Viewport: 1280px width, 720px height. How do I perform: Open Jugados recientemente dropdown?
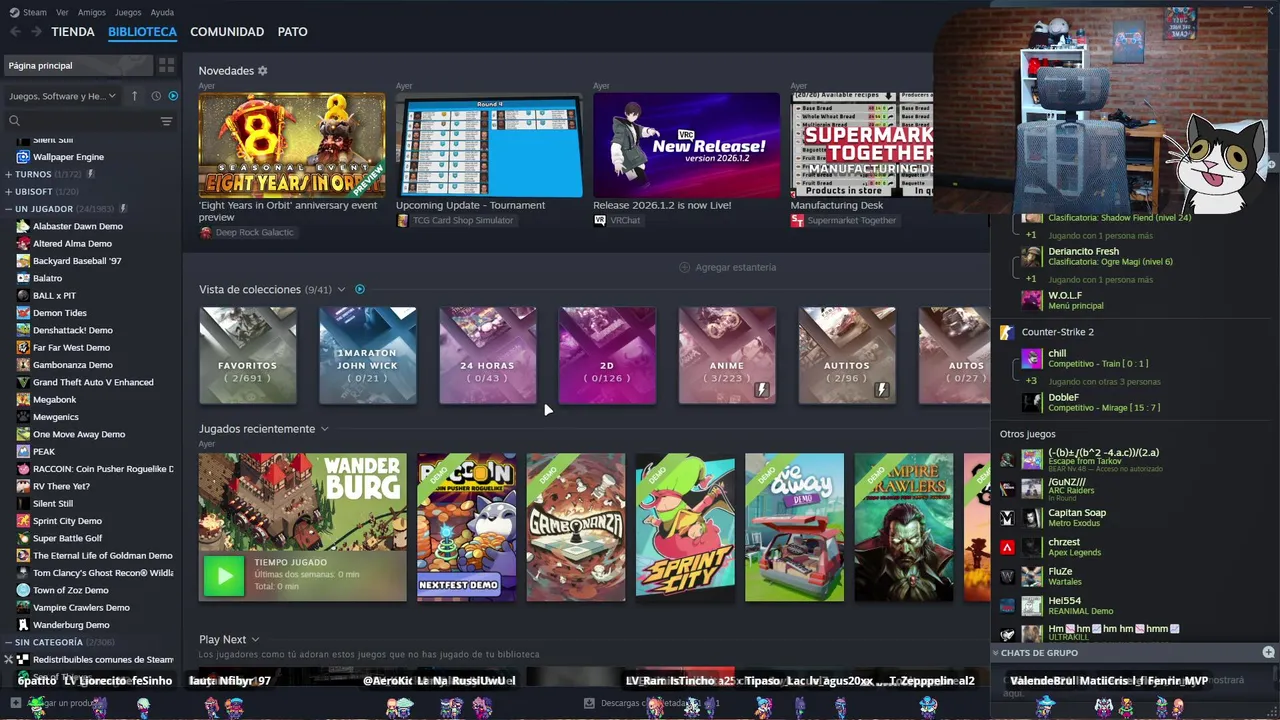[324, 429]
